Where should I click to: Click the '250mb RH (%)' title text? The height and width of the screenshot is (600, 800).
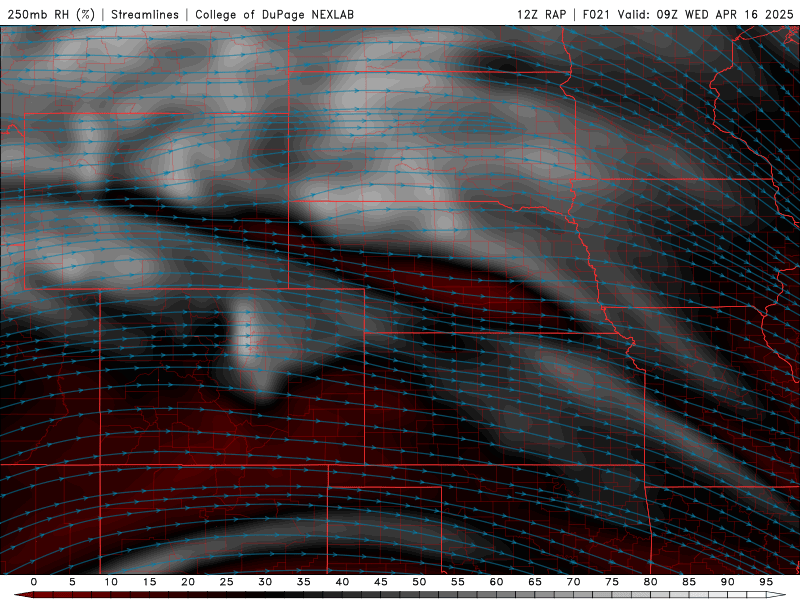click(x=52, y=14)
